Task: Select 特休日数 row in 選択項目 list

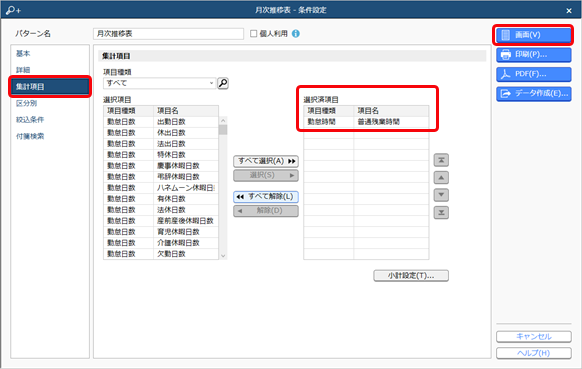Action: coord(161,155)
